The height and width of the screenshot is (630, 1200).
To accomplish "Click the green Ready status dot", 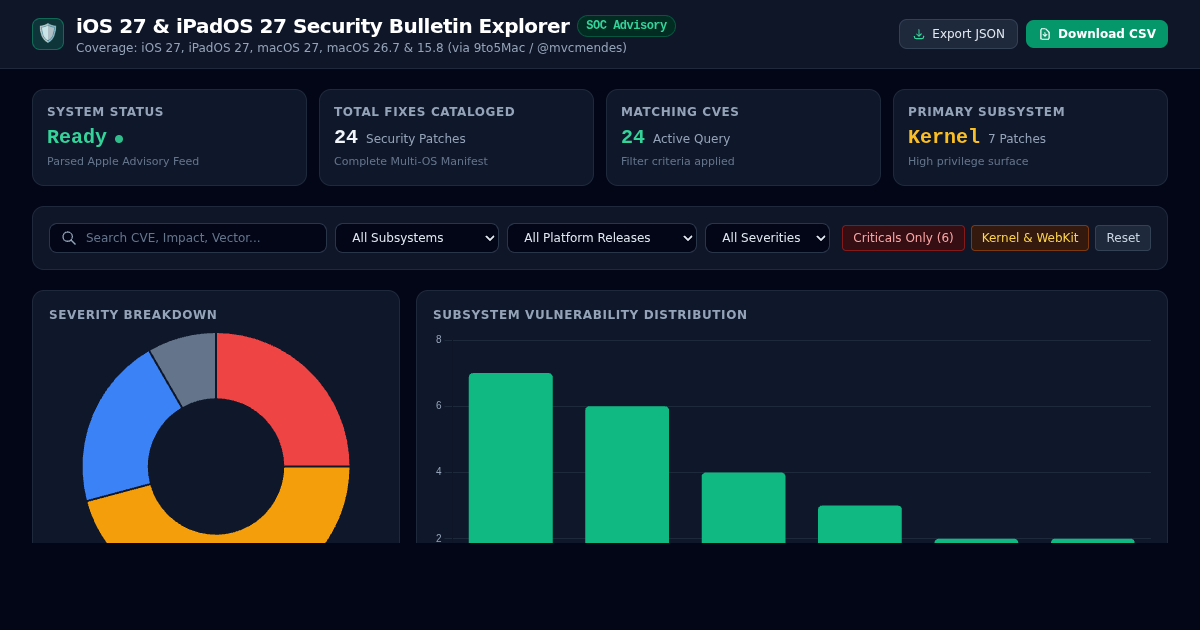I will click(x=119, y=139).
